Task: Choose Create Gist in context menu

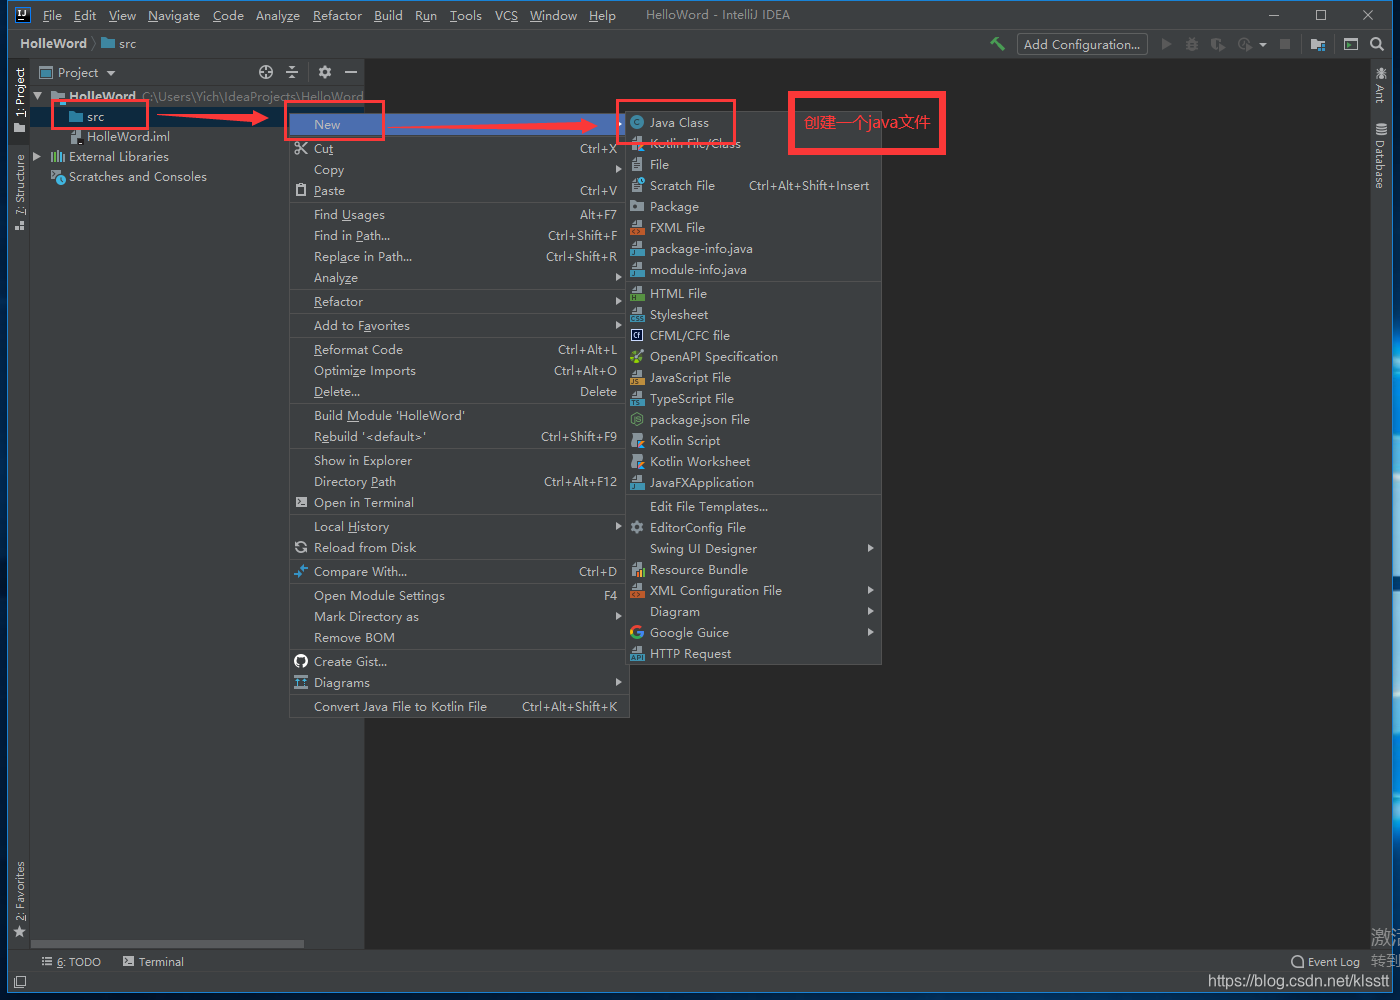Action: point(458,661)
